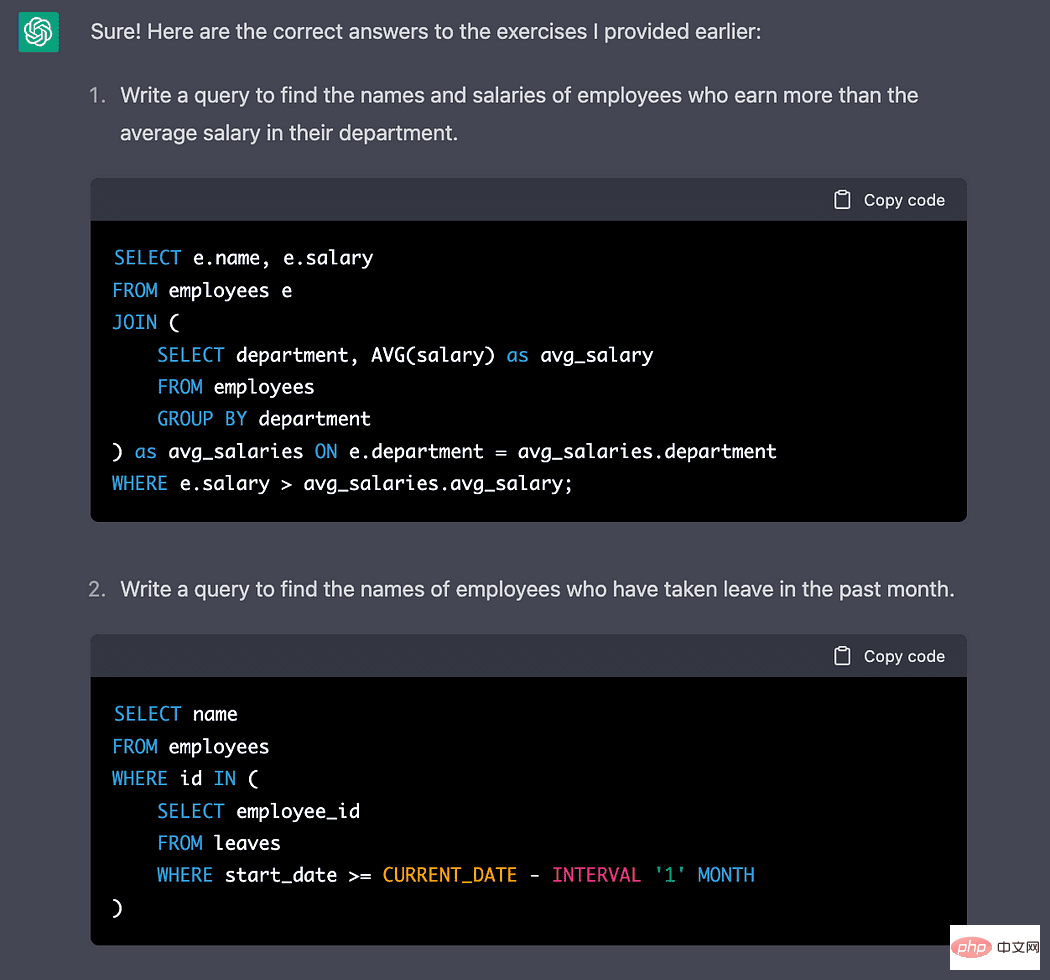Screen dimensions: 1050x980
Task: Click the ChatGPT avatar icon
Action: point(38,31)
